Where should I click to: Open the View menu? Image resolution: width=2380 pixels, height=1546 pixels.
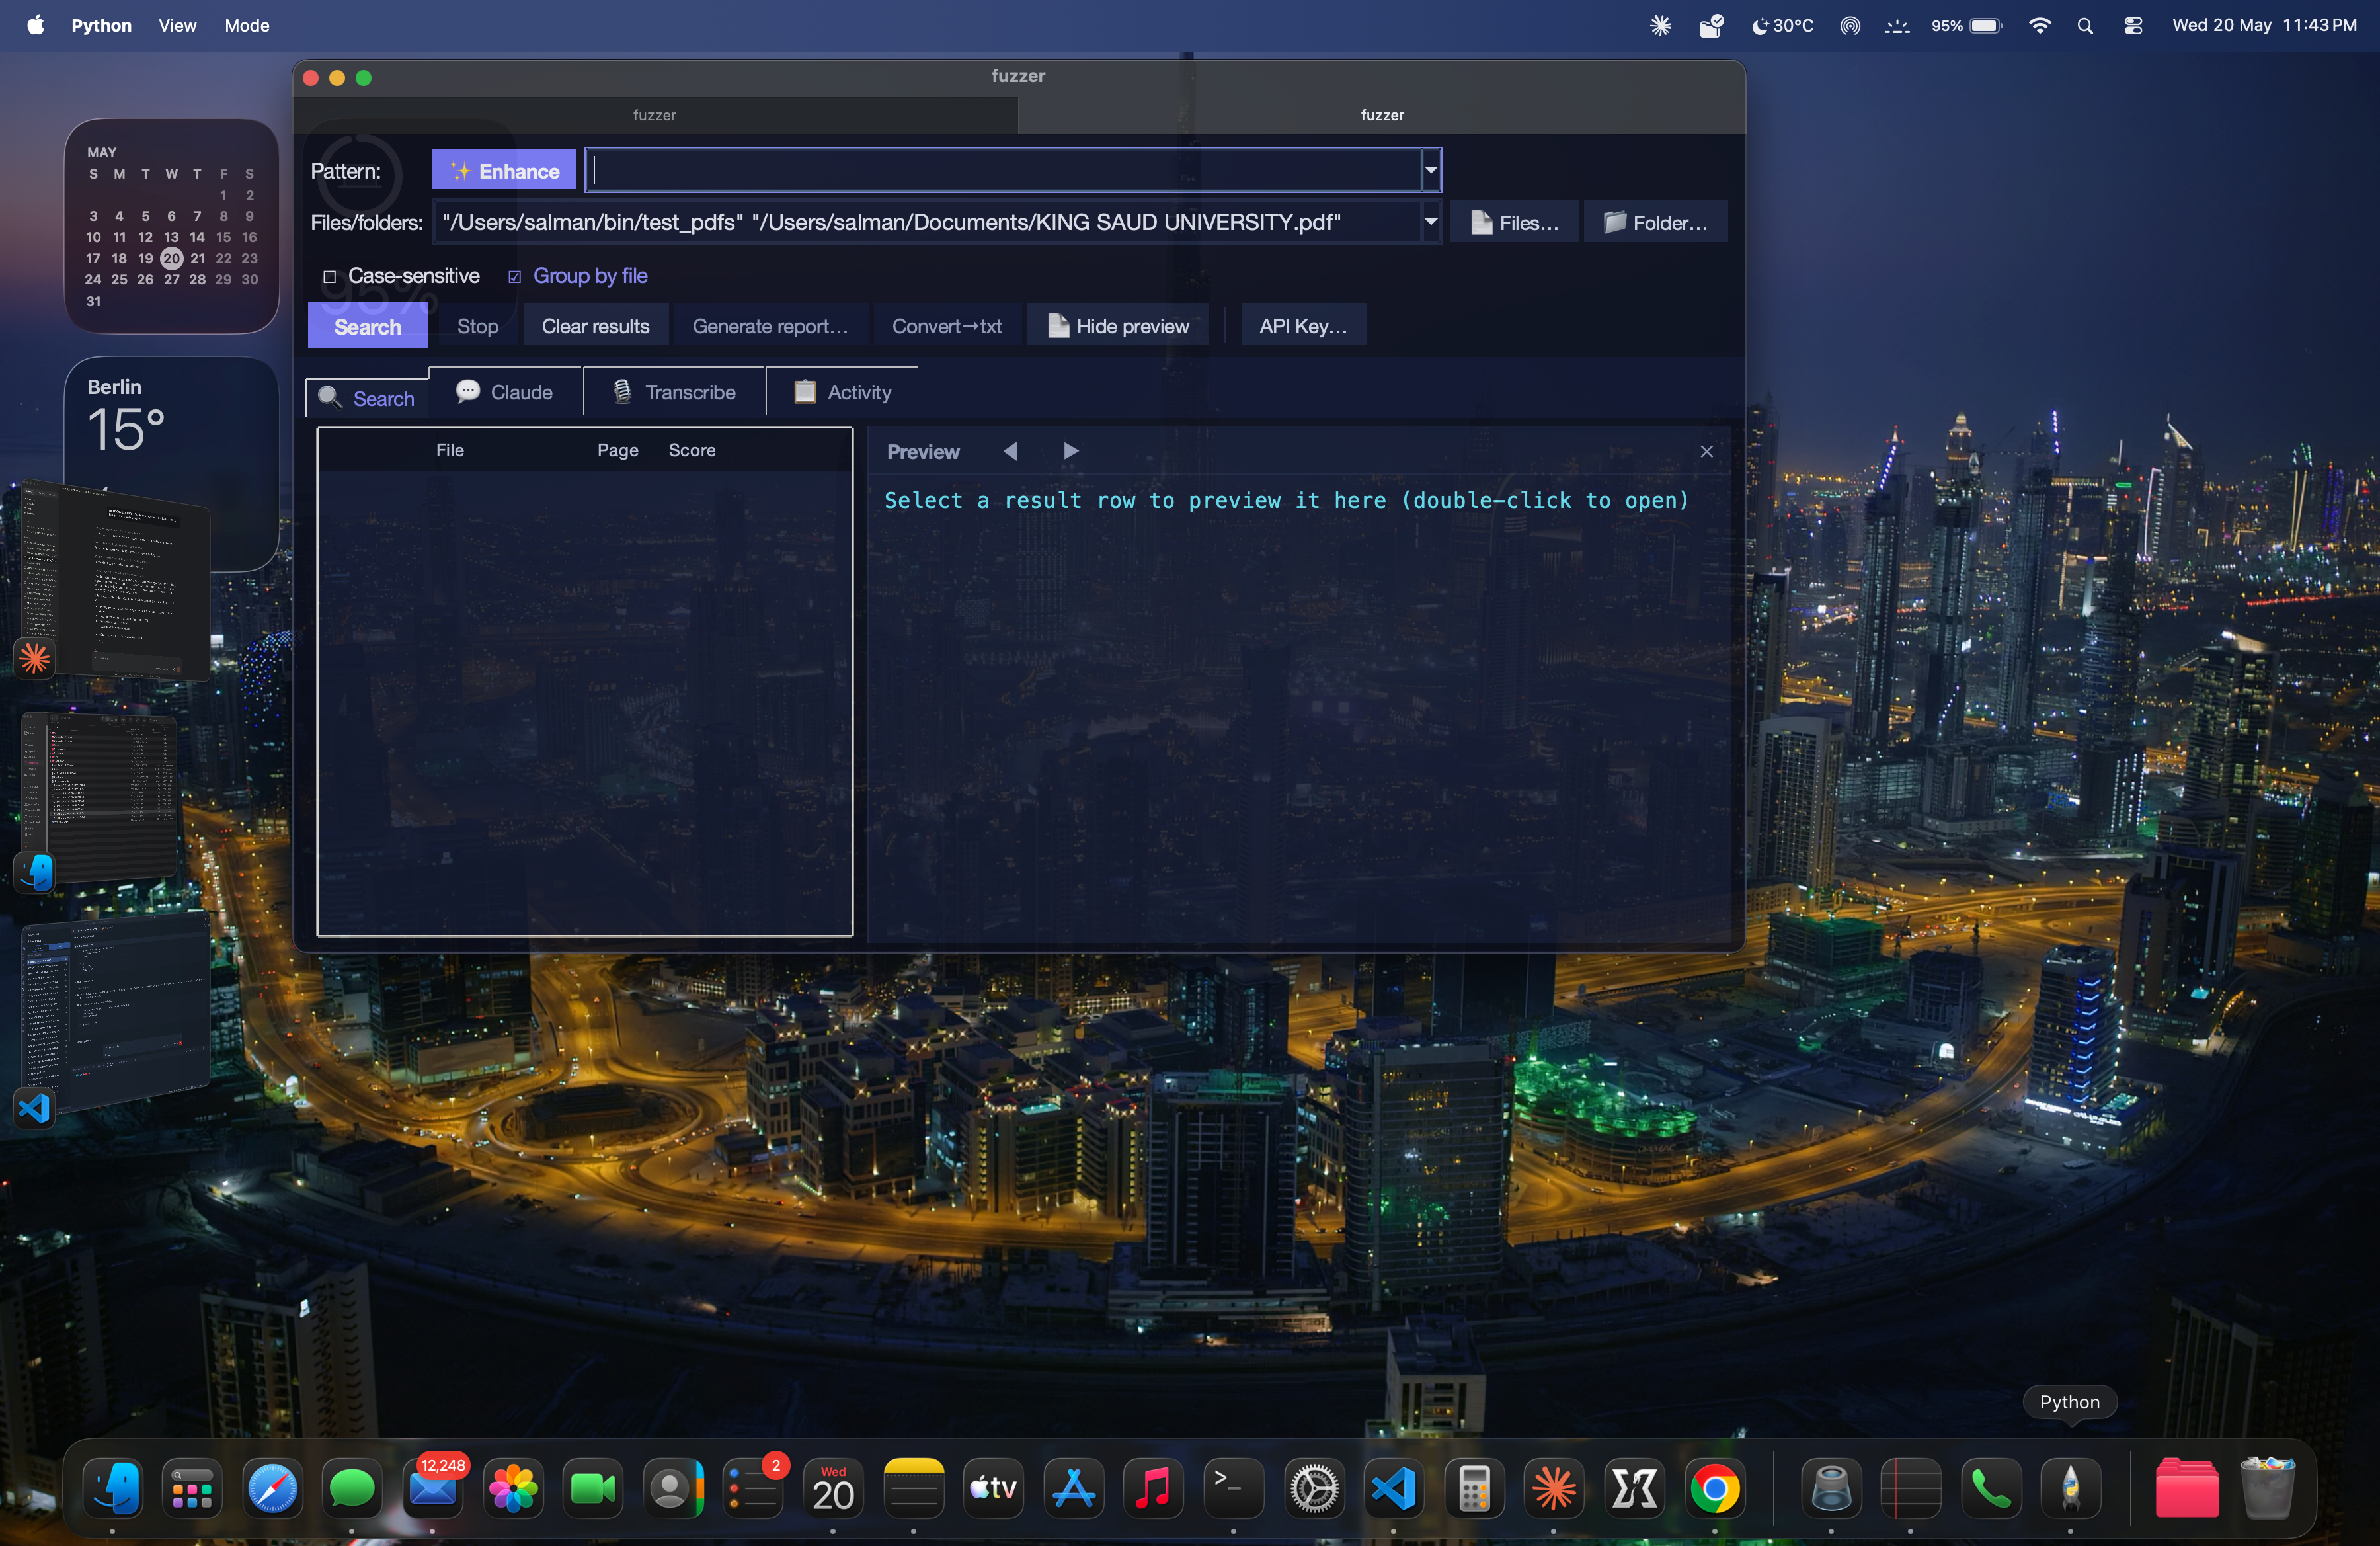coord(177,25)
